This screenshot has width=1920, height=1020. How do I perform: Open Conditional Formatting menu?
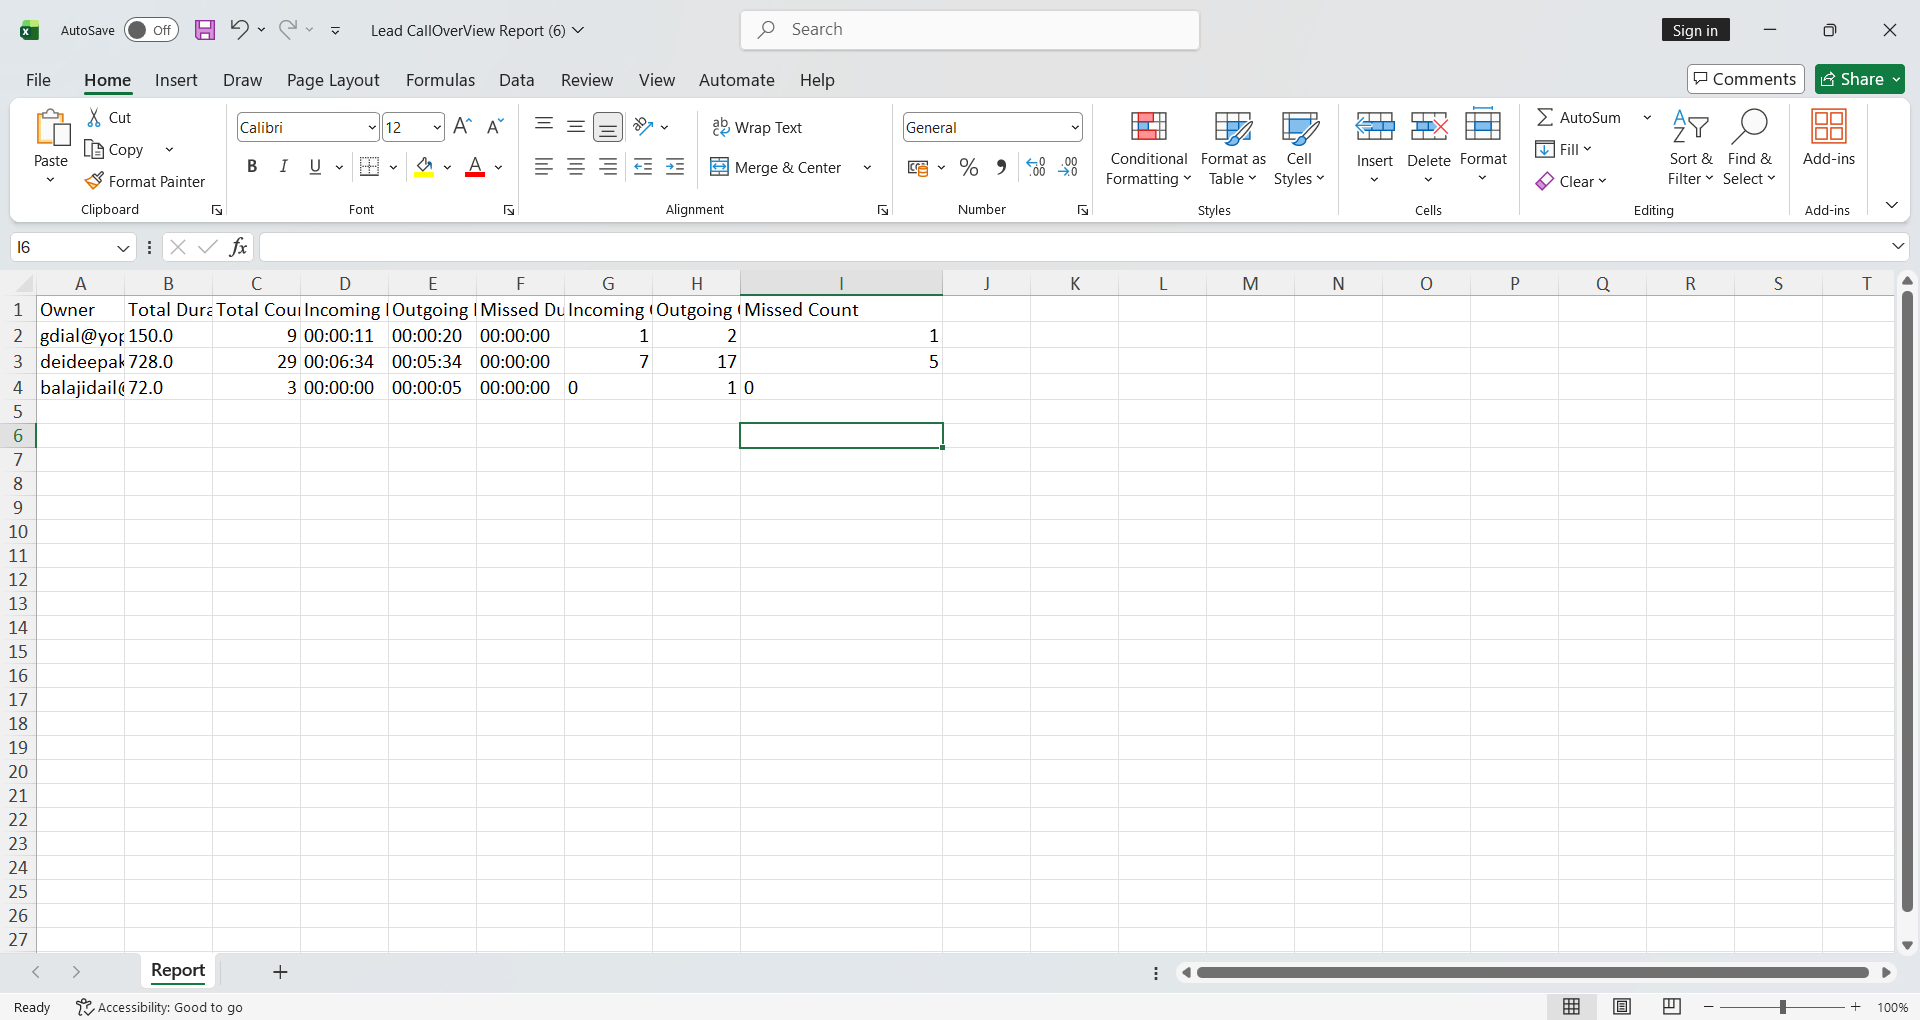click(1149, 148)
